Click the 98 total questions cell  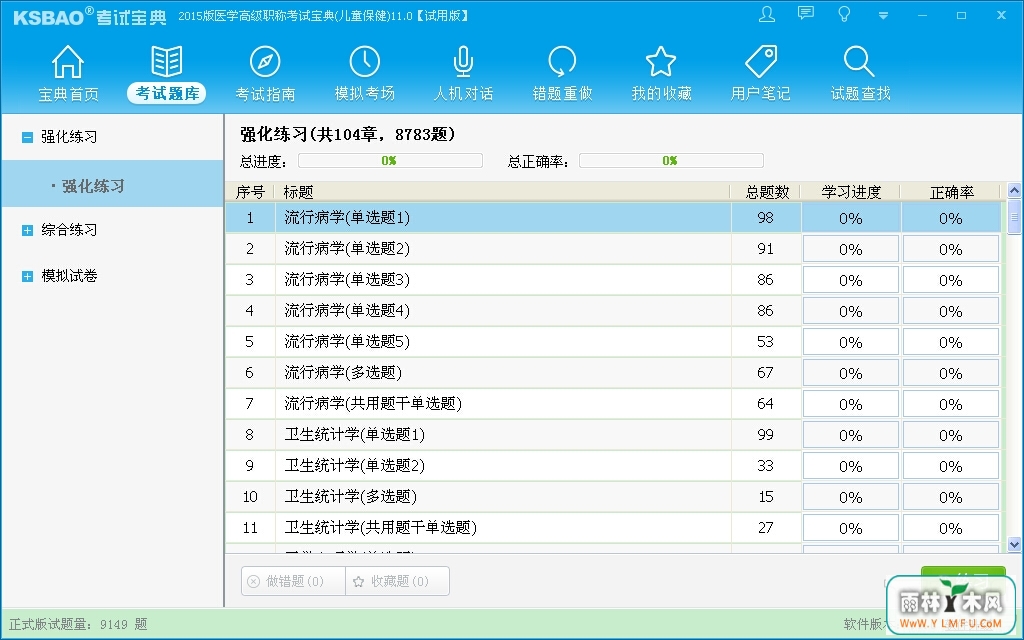coord(766,217)
